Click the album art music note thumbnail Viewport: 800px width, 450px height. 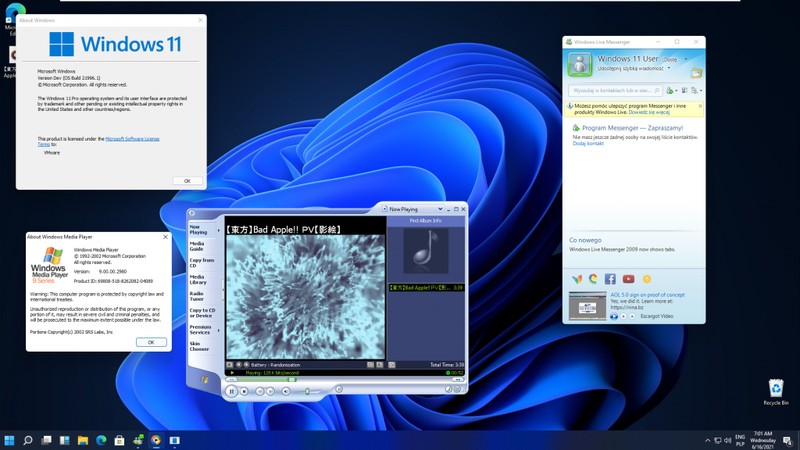[426, 251]
